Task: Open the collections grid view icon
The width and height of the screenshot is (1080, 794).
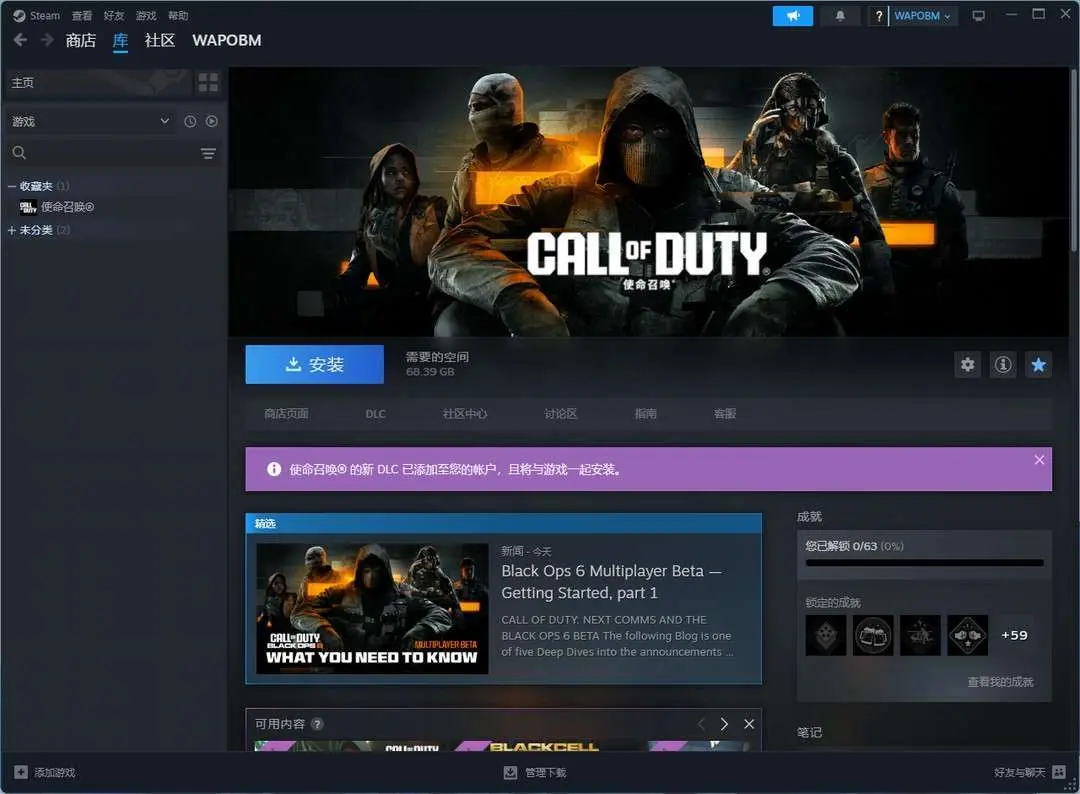Action: click(x=208, y=83)
